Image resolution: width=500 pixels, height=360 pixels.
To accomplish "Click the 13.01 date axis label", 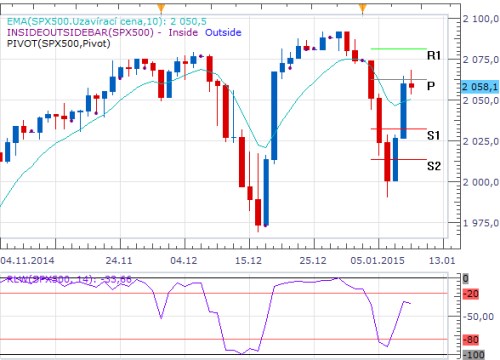I will (442, 260).
